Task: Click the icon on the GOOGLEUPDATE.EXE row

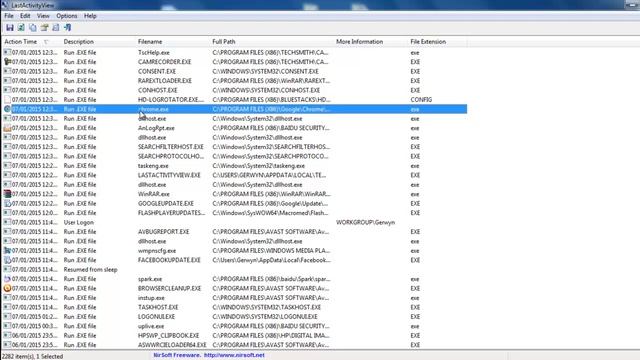Action: pyautogui.click(x=7, y=203)
